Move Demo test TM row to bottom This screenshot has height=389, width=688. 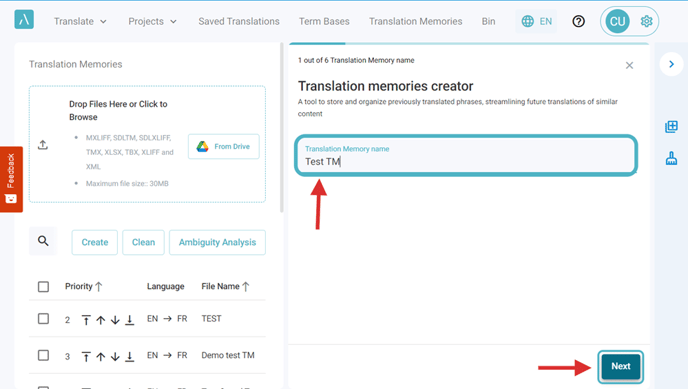click(x=129, y=357)
